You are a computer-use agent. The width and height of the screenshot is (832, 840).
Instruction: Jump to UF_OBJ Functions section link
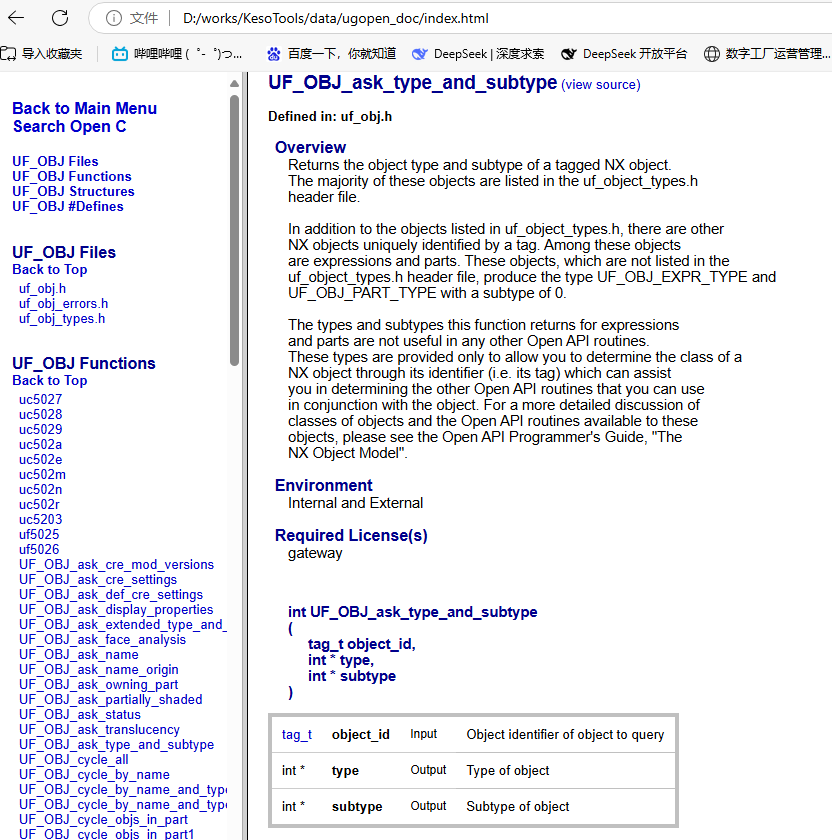coord(72,176)
